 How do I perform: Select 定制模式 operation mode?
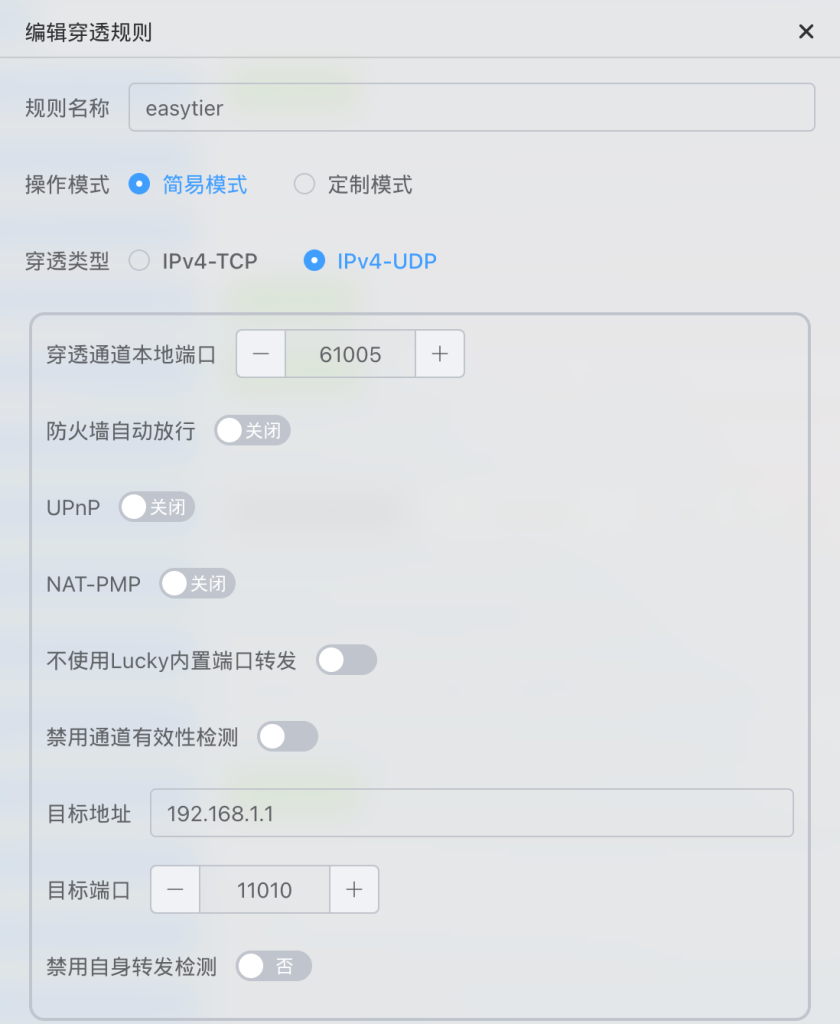tap(305, 185)
